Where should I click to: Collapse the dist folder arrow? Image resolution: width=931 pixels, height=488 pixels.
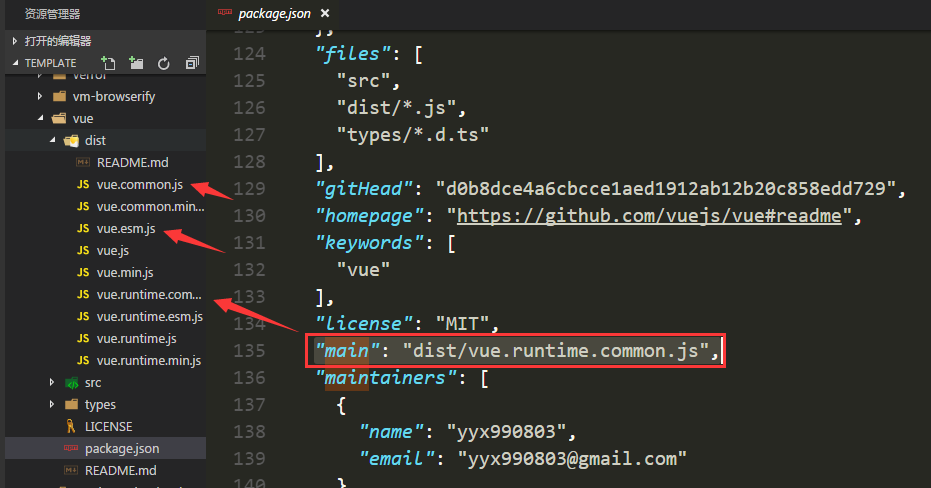[52, 140]
